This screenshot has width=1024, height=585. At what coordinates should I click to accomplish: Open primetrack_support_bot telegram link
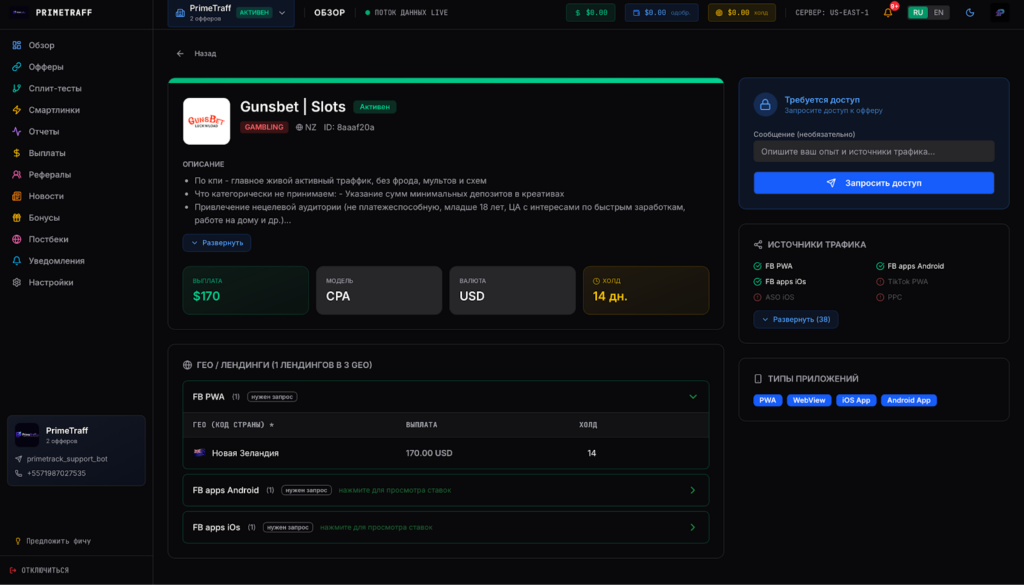pos(67,459)
